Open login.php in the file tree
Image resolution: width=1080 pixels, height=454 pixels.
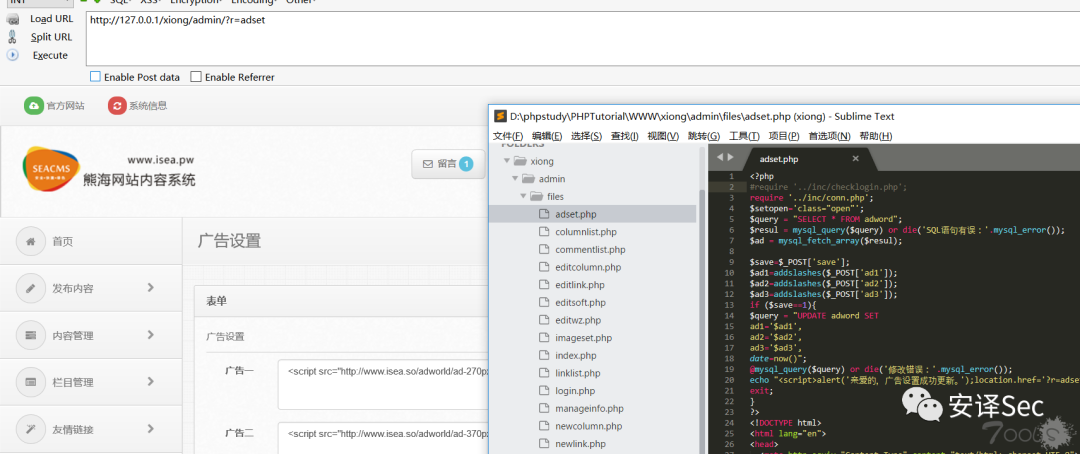575,390
